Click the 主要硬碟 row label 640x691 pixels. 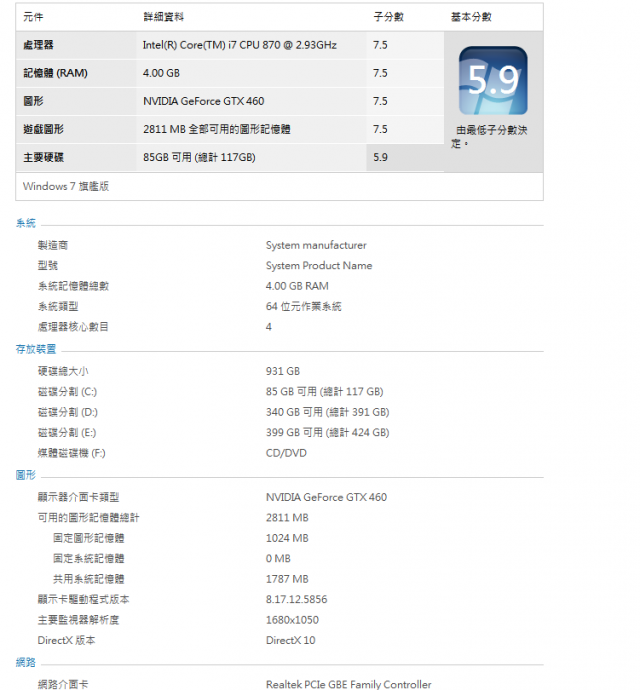point(43,157)
